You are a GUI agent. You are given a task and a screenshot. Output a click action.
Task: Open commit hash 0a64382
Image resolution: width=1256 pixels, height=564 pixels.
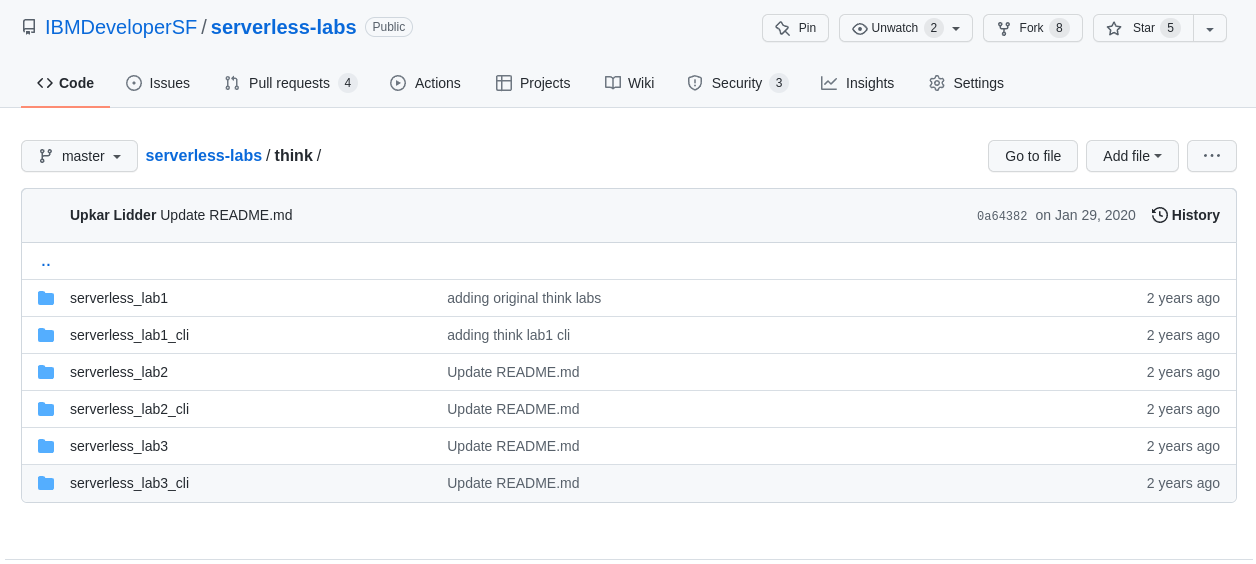pos(1002,216)
